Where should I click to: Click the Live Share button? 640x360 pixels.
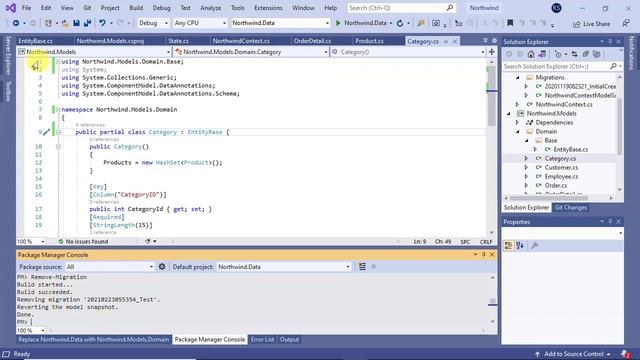591,24
